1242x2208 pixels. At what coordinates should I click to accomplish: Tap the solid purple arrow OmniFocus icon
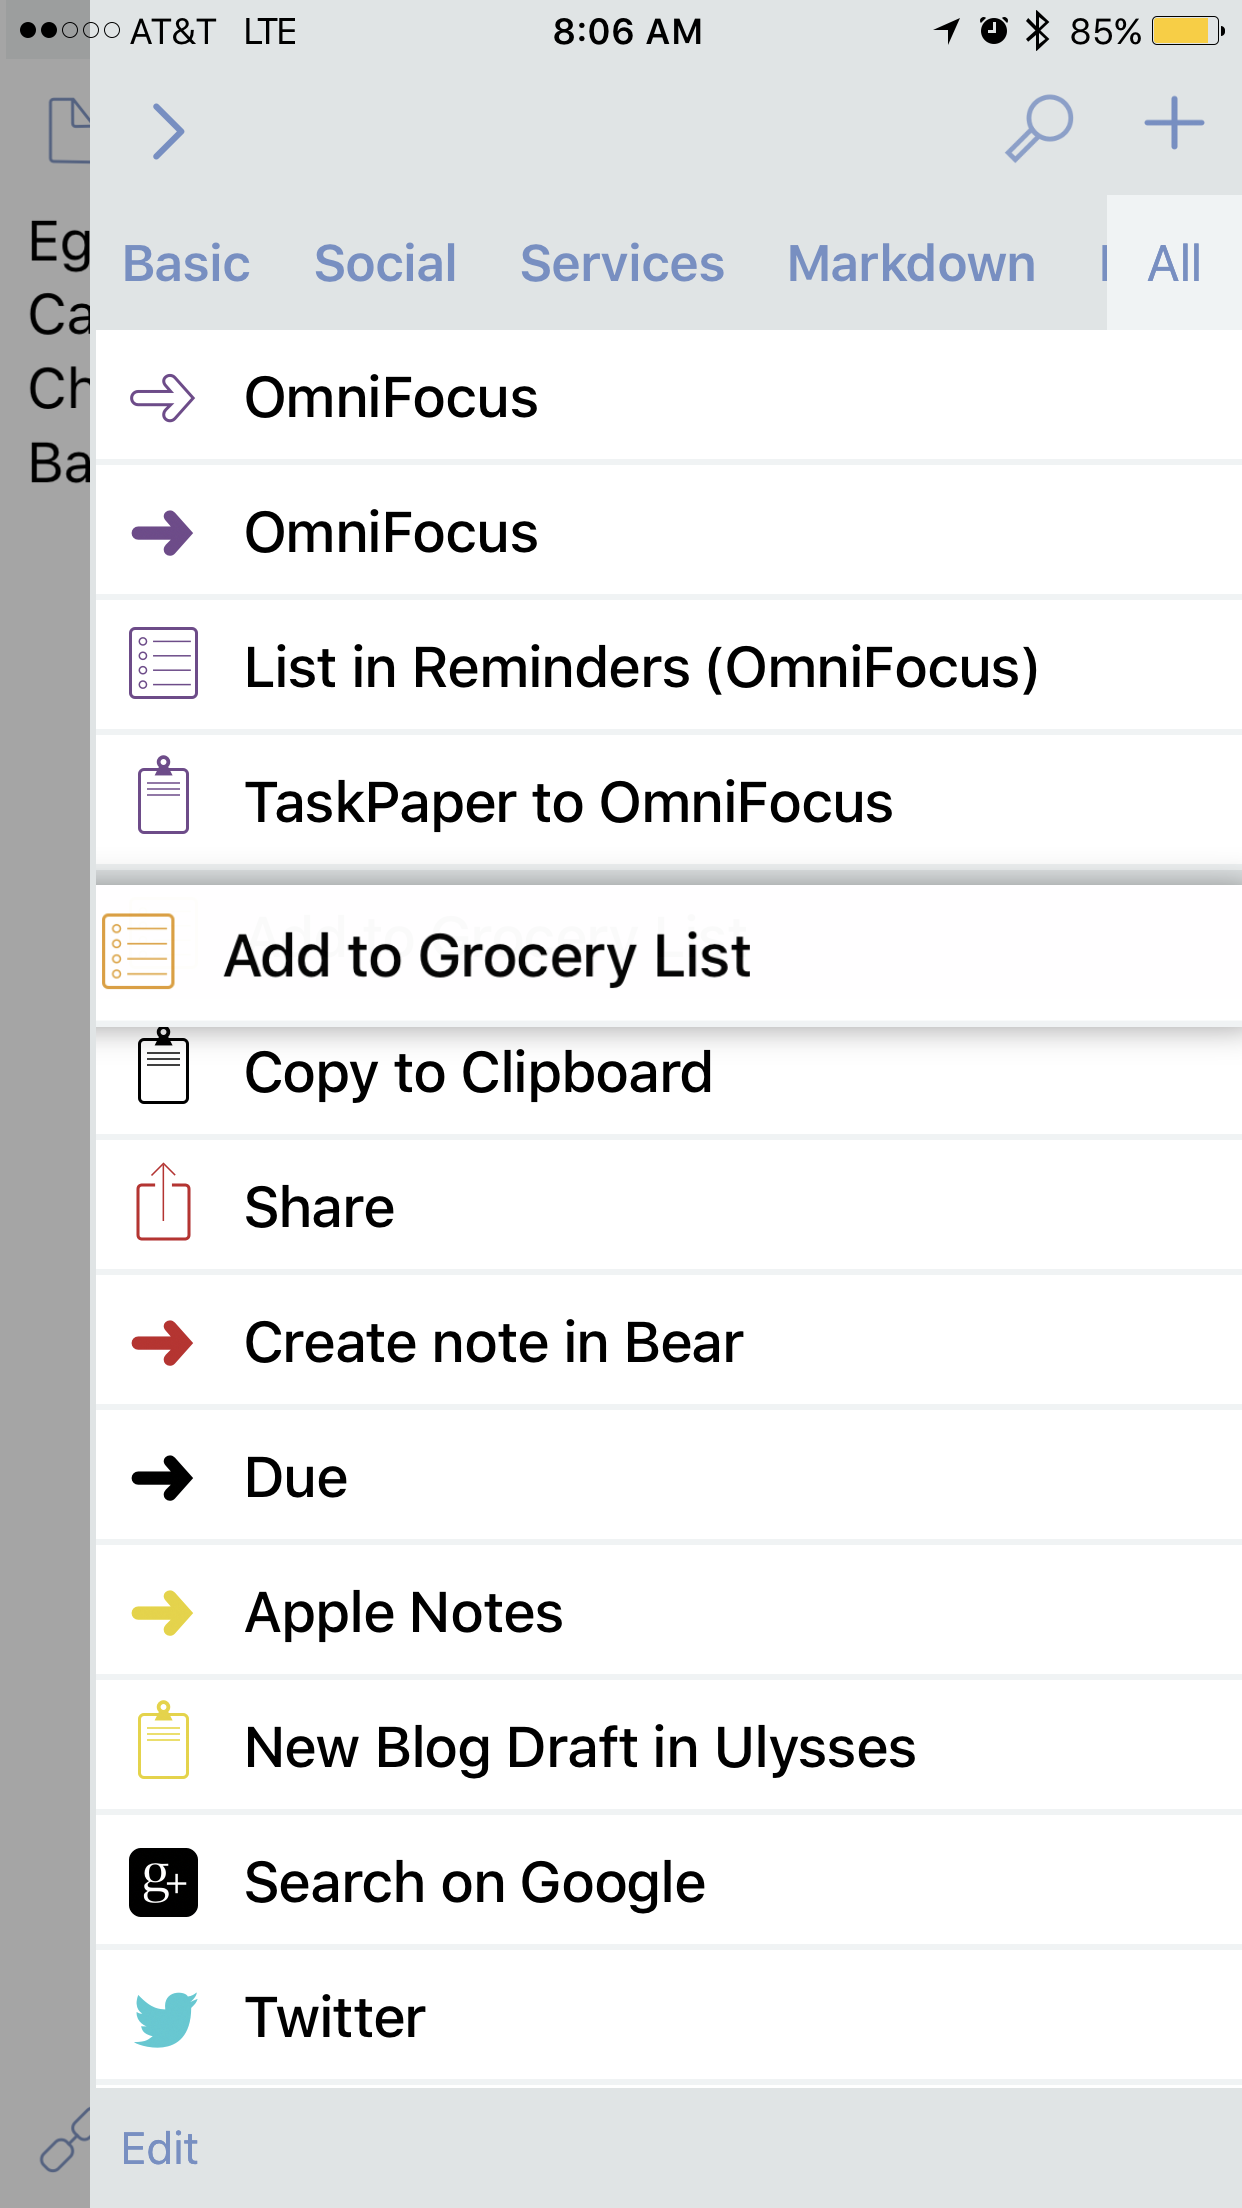click(163, 533)
